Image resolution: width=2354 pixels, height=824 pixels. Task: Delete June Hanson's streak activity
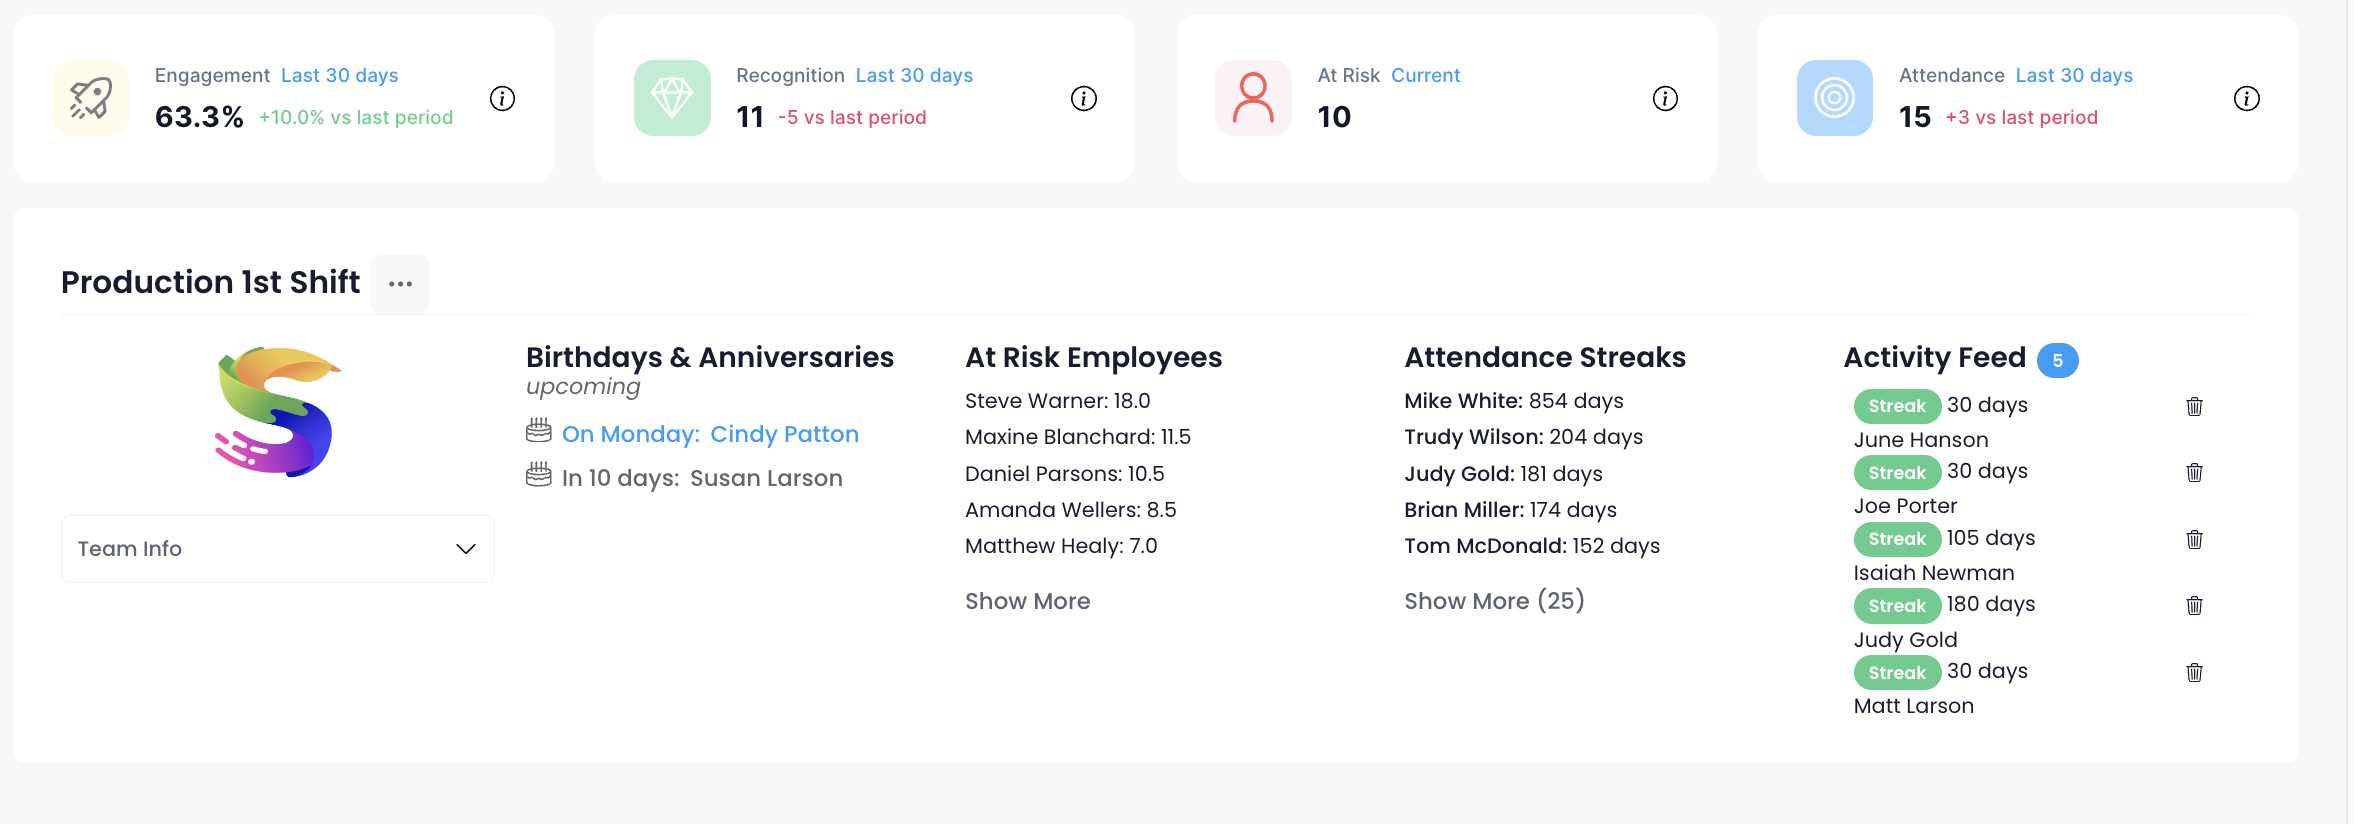(2194, 406)
